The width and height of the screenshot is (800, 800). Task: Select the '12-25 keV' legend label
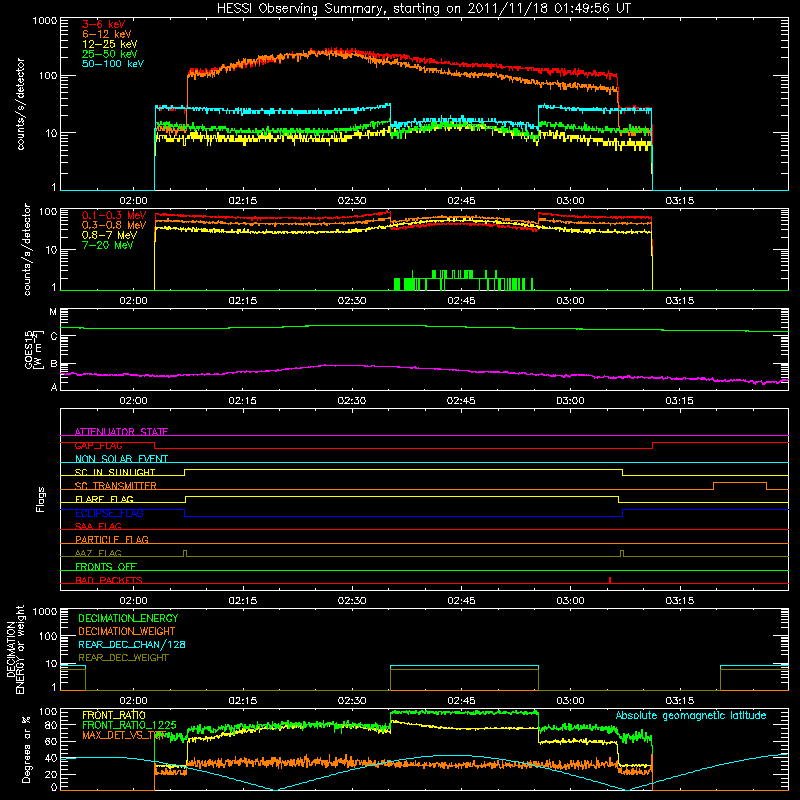click(110, 44)
